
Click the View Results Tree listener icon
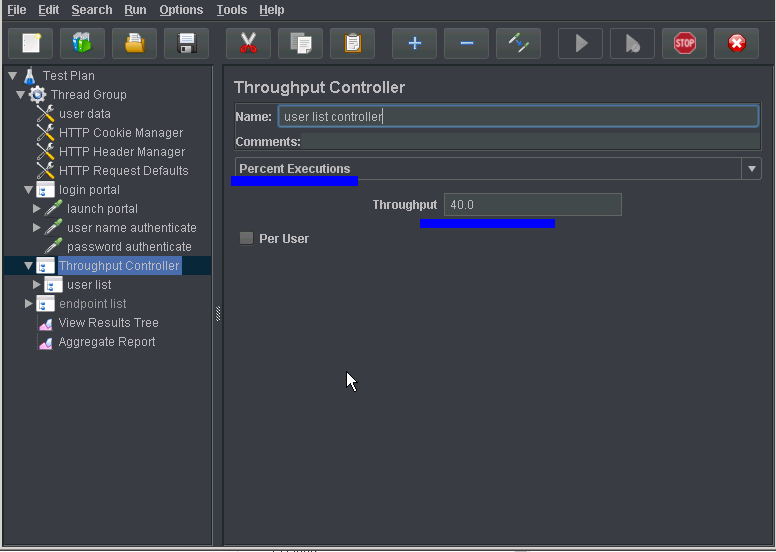tap(46, 323)
